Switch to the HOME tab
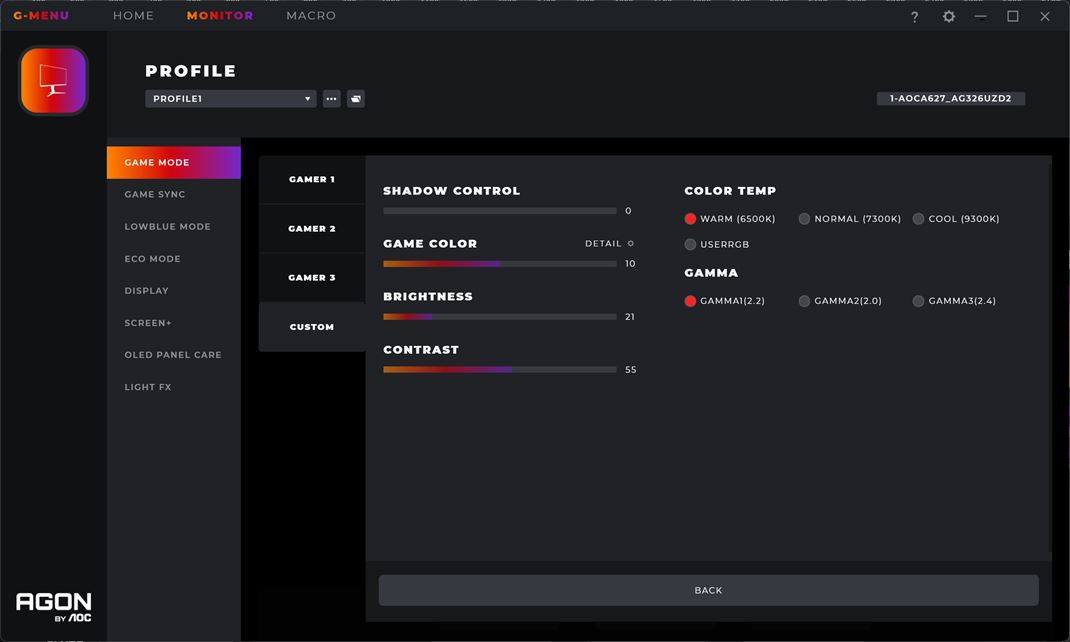Image resolution: width=1070 pixels, height=642 pixels. tap(133, 16)
